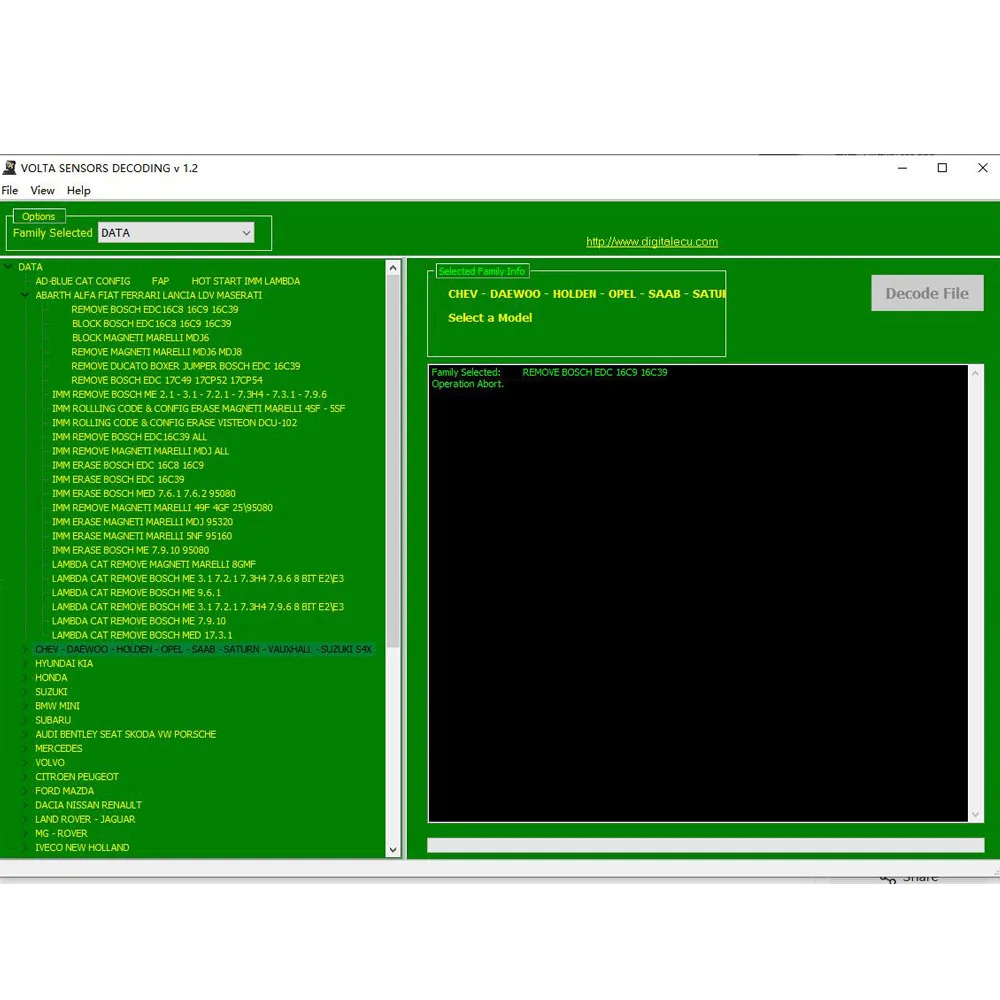The image size is (1000, 1000).
Task: Visit the www.digitalecu.com link
Action: coord(652,242)
